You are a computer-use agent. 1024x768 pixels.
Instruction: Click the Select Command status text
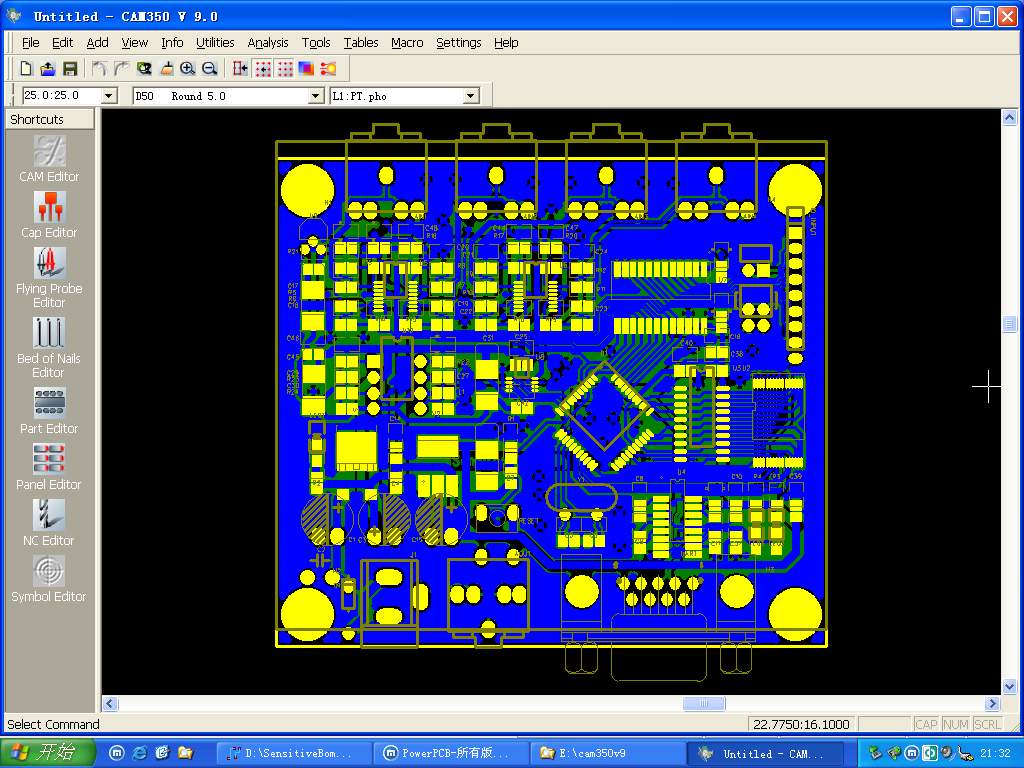point(54,724)
